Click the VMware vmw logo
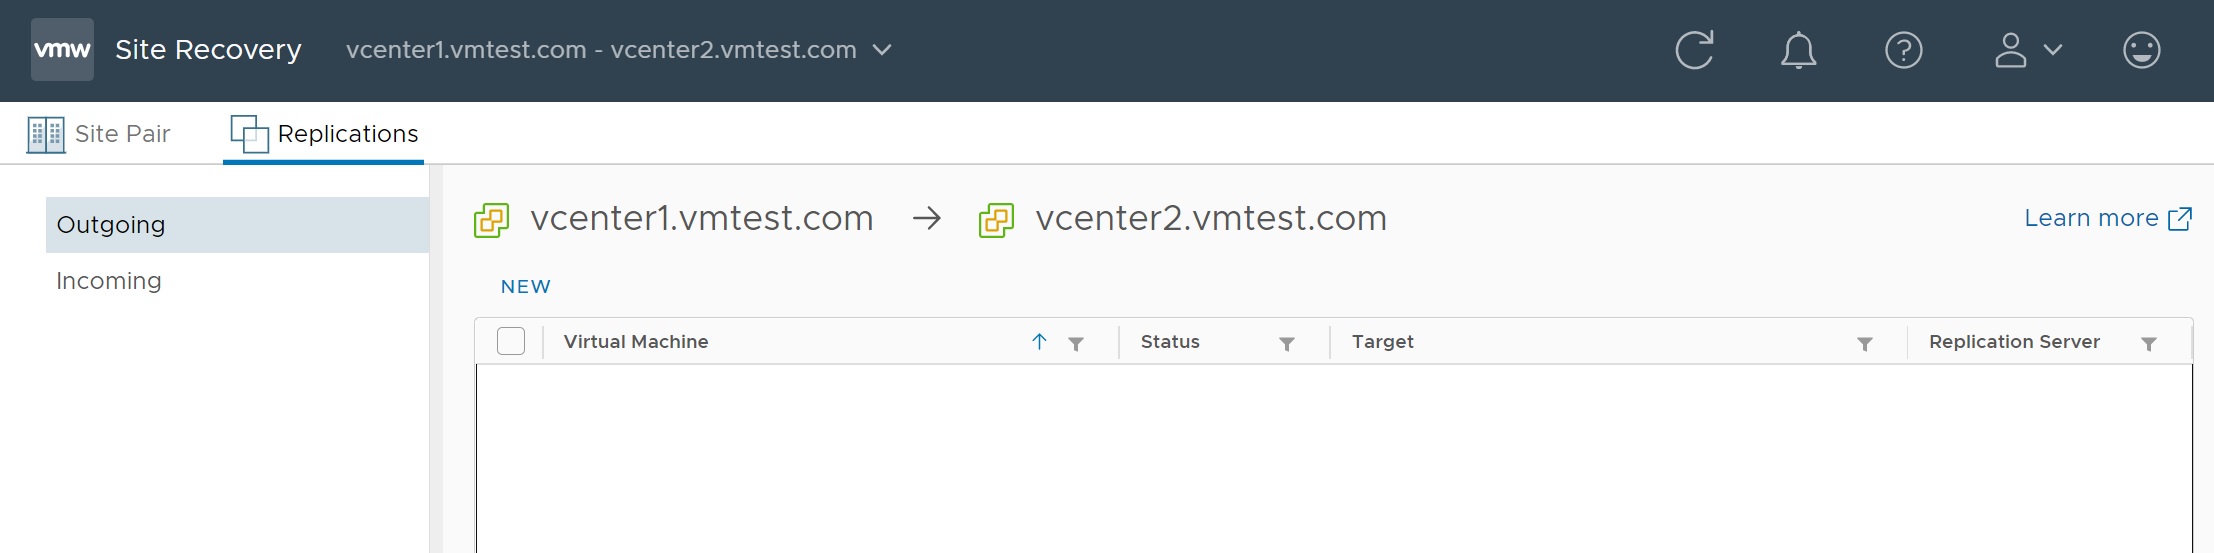 pos(62,49)
